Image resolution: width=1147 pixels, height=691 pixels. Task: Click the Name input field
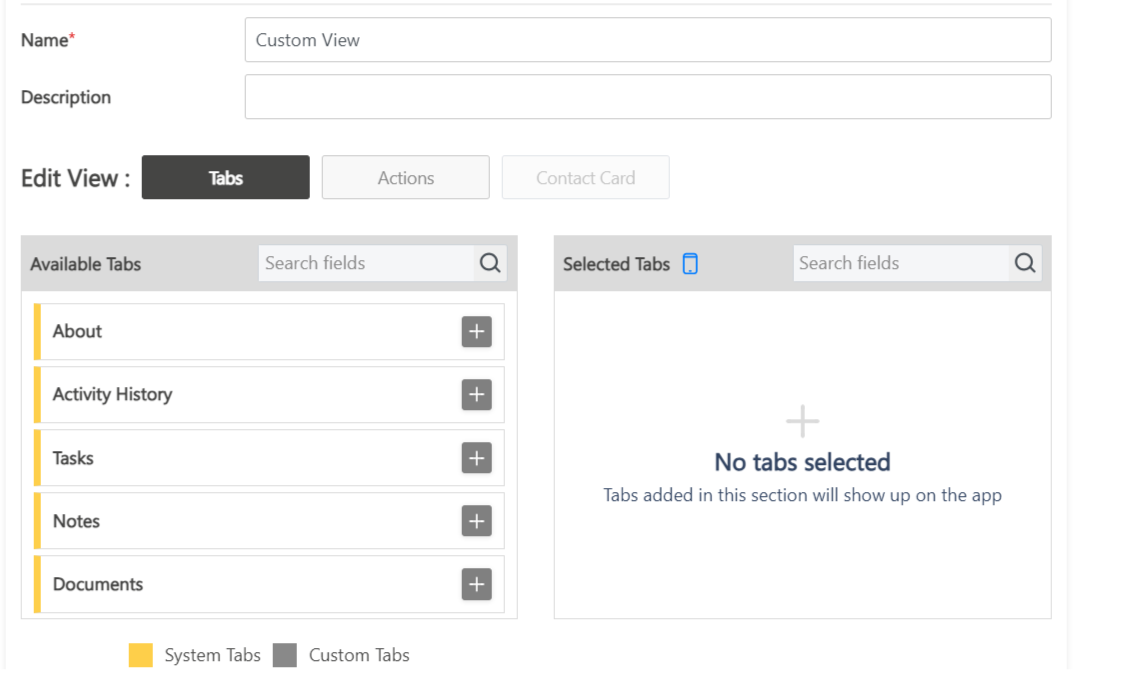(x=647, y=40)
